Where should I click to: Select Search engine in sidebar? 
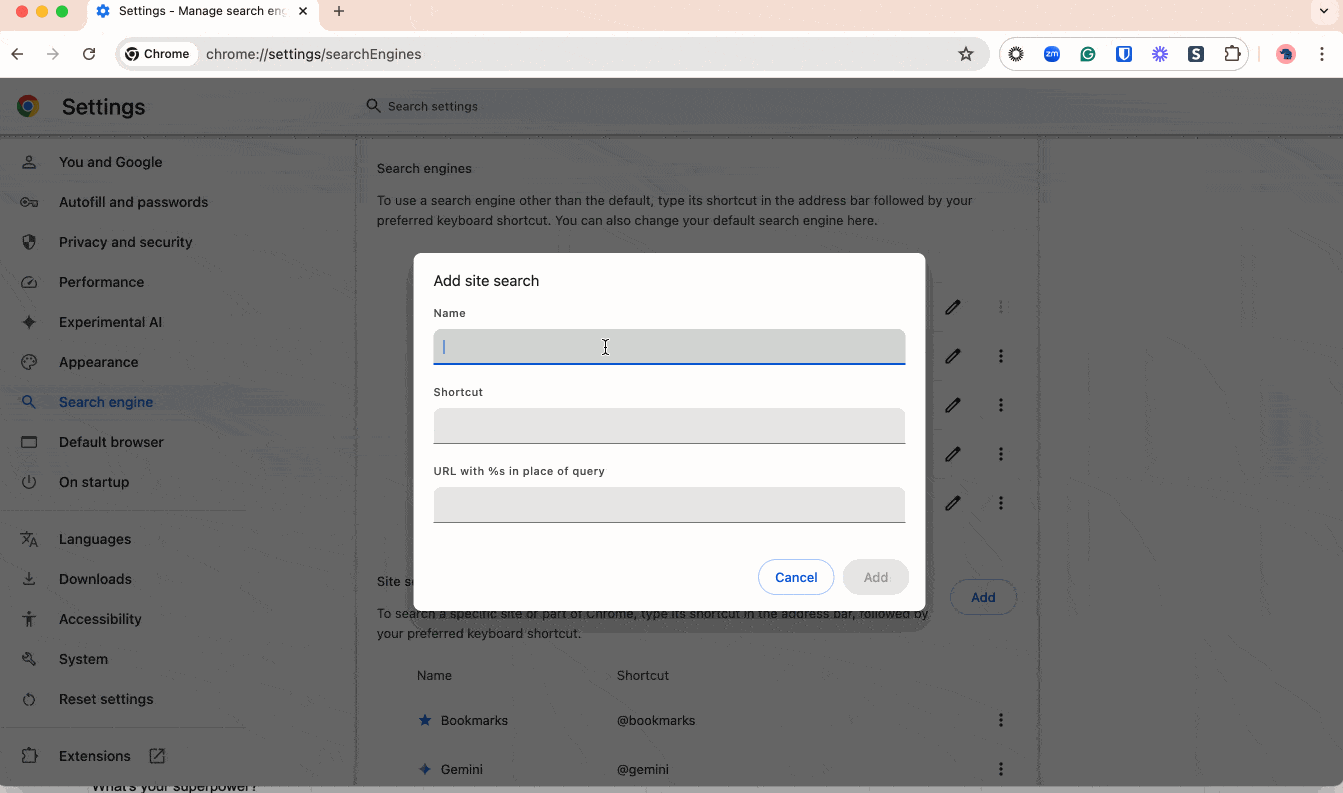coord(106,402)
